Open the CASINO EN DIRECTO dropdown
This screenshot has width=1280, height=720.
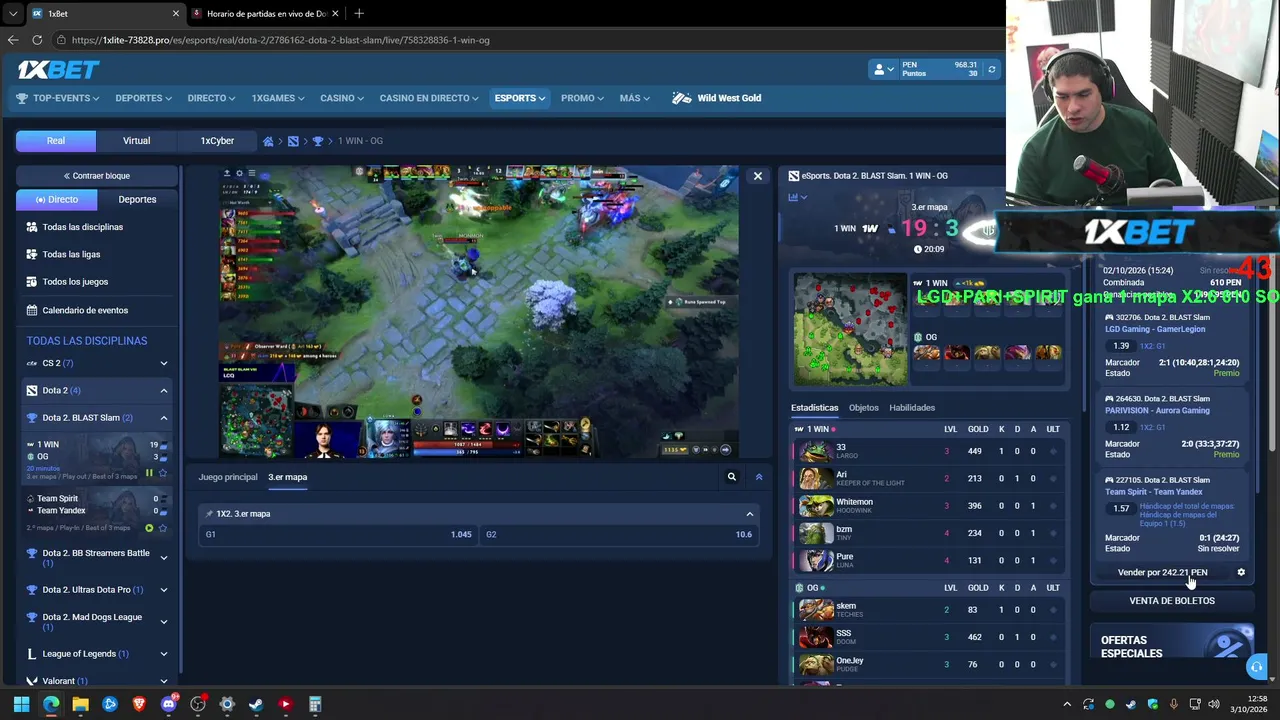tap(429, 98)
